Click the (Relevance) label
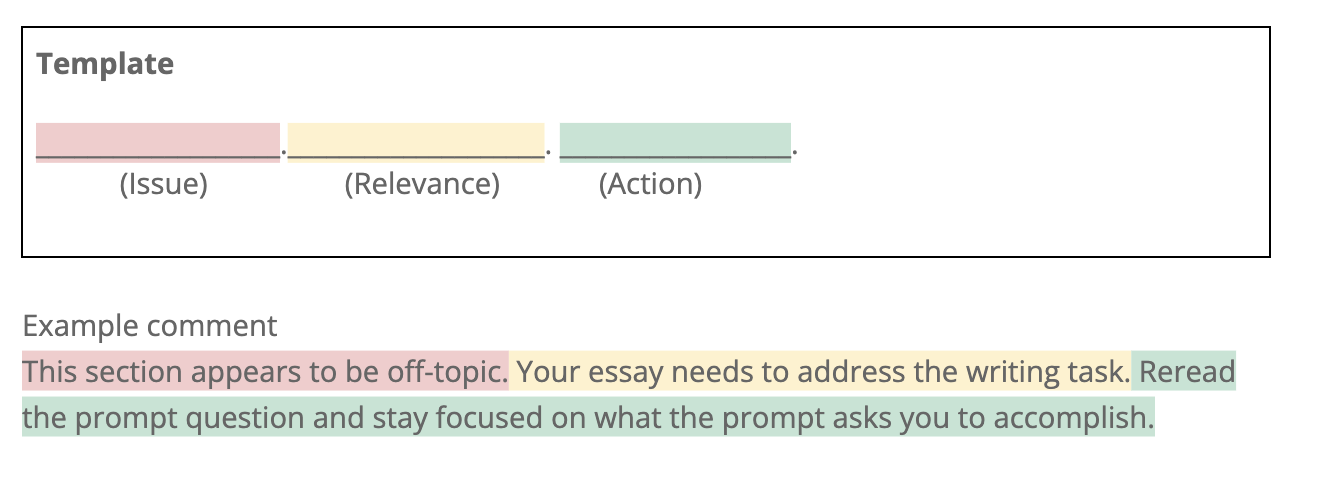1332x482 pixels. [x=421, y=185]
